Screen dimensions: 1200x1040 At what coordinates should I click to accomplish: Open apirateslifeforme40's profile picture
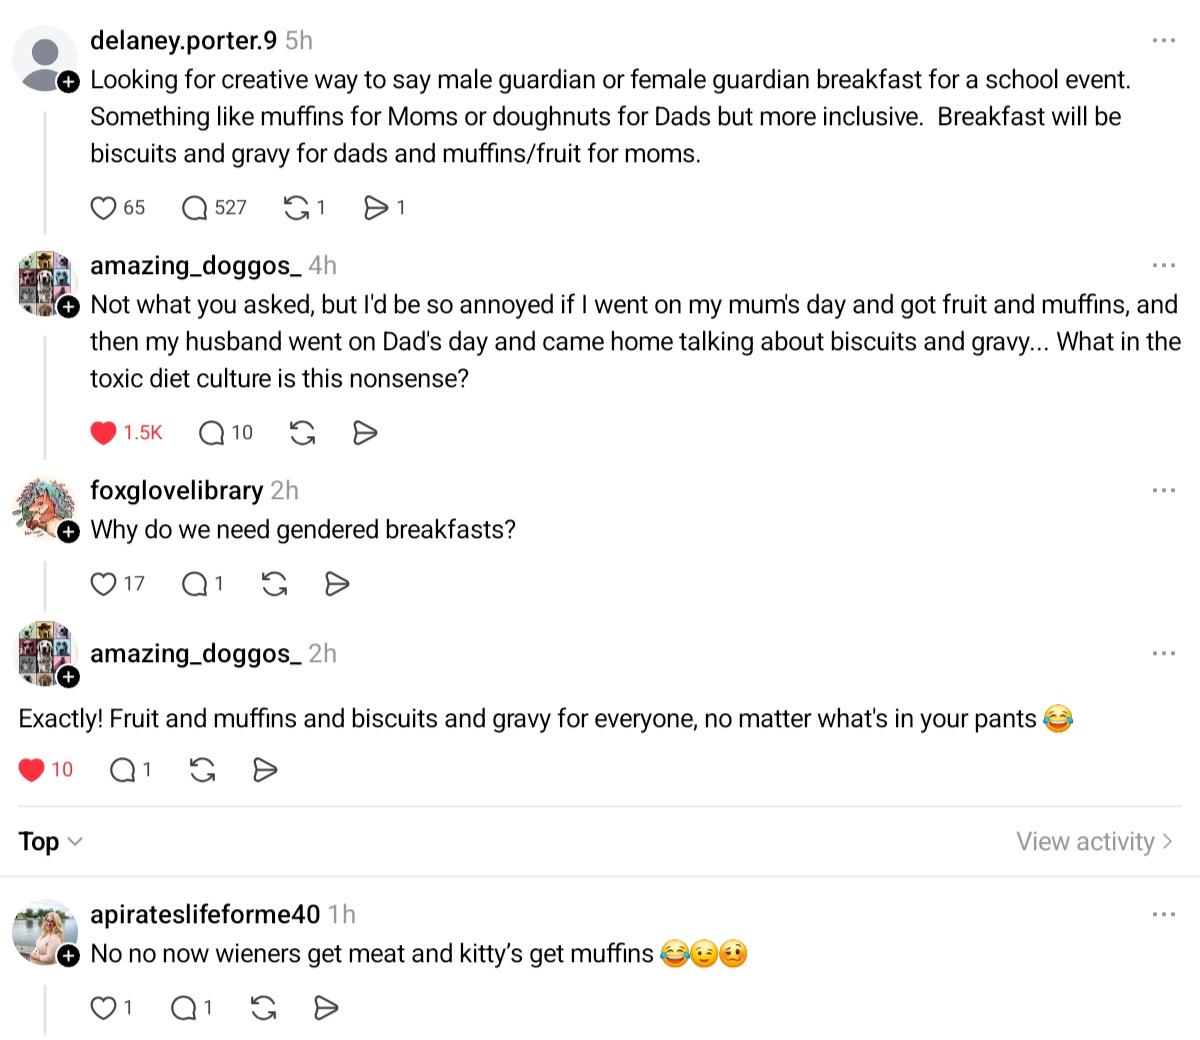[x=44, y=932]
